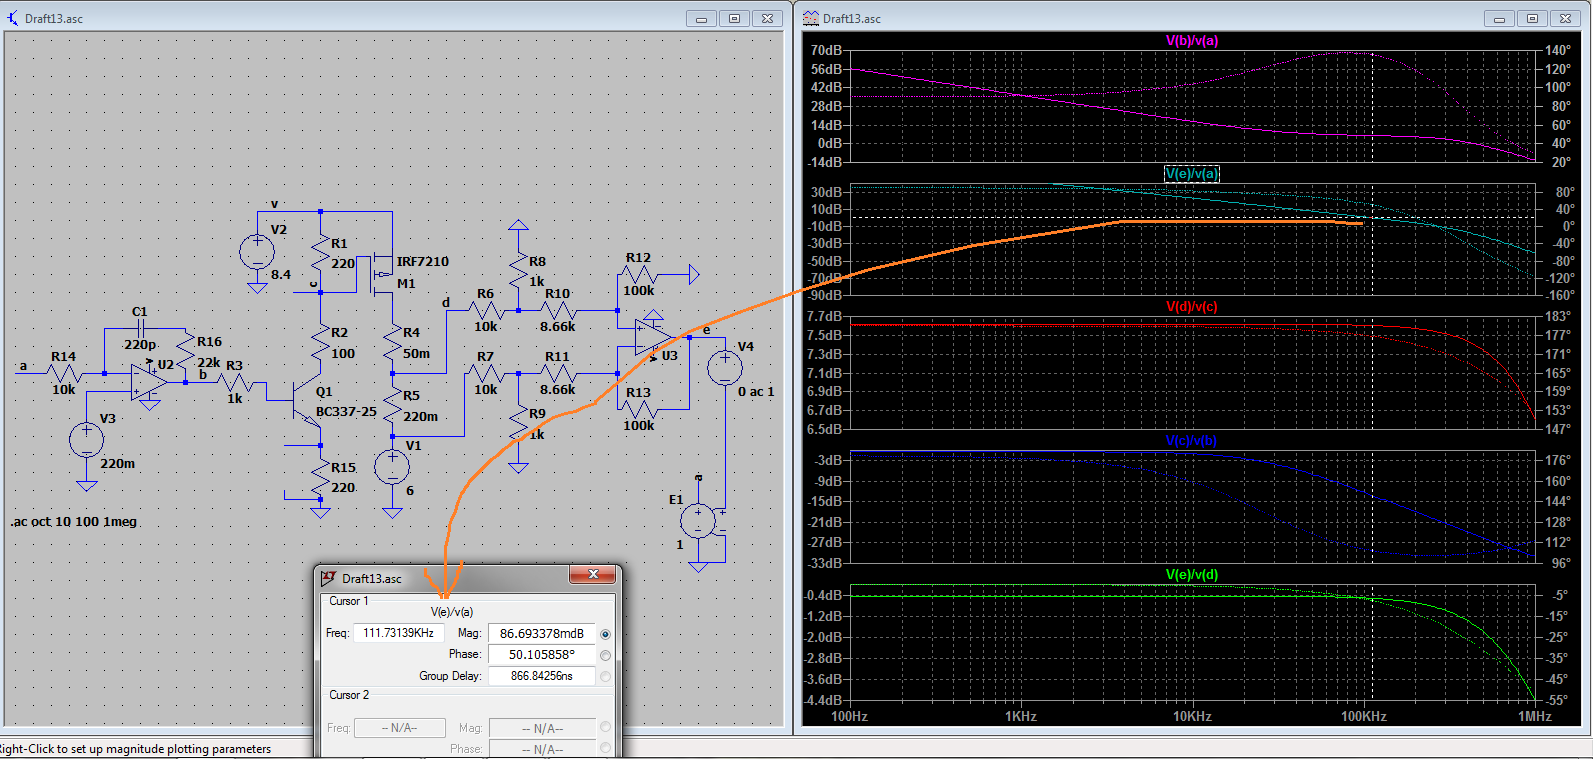Click the 70dB magnitude axis label
This screenshot has width=1593, height=759.
(826, 50)
